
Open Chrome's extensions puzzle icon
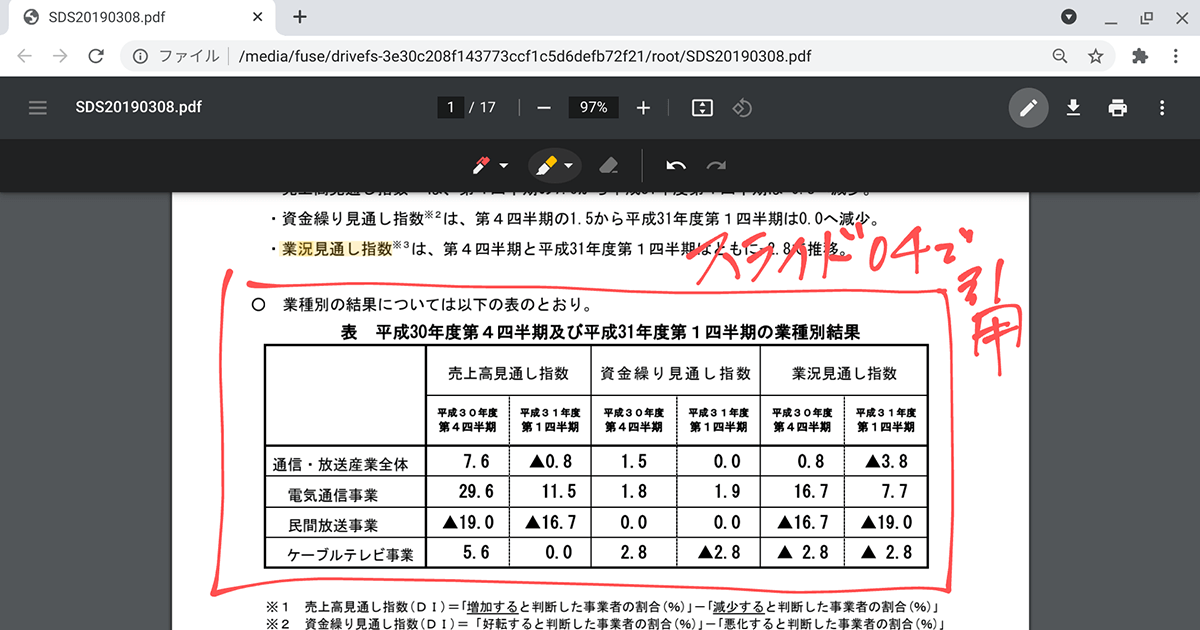tap(1139, 56)
